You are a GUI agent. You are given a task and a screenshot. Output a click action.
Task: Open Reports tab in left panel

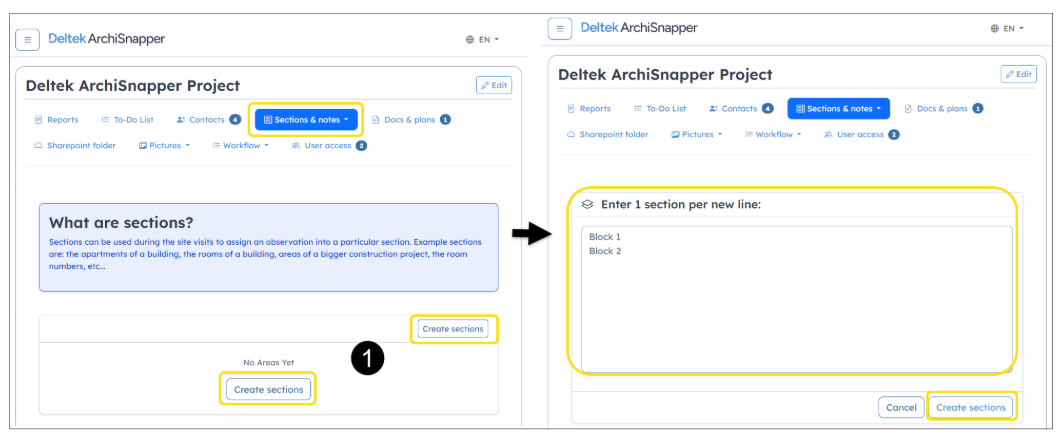57,120
